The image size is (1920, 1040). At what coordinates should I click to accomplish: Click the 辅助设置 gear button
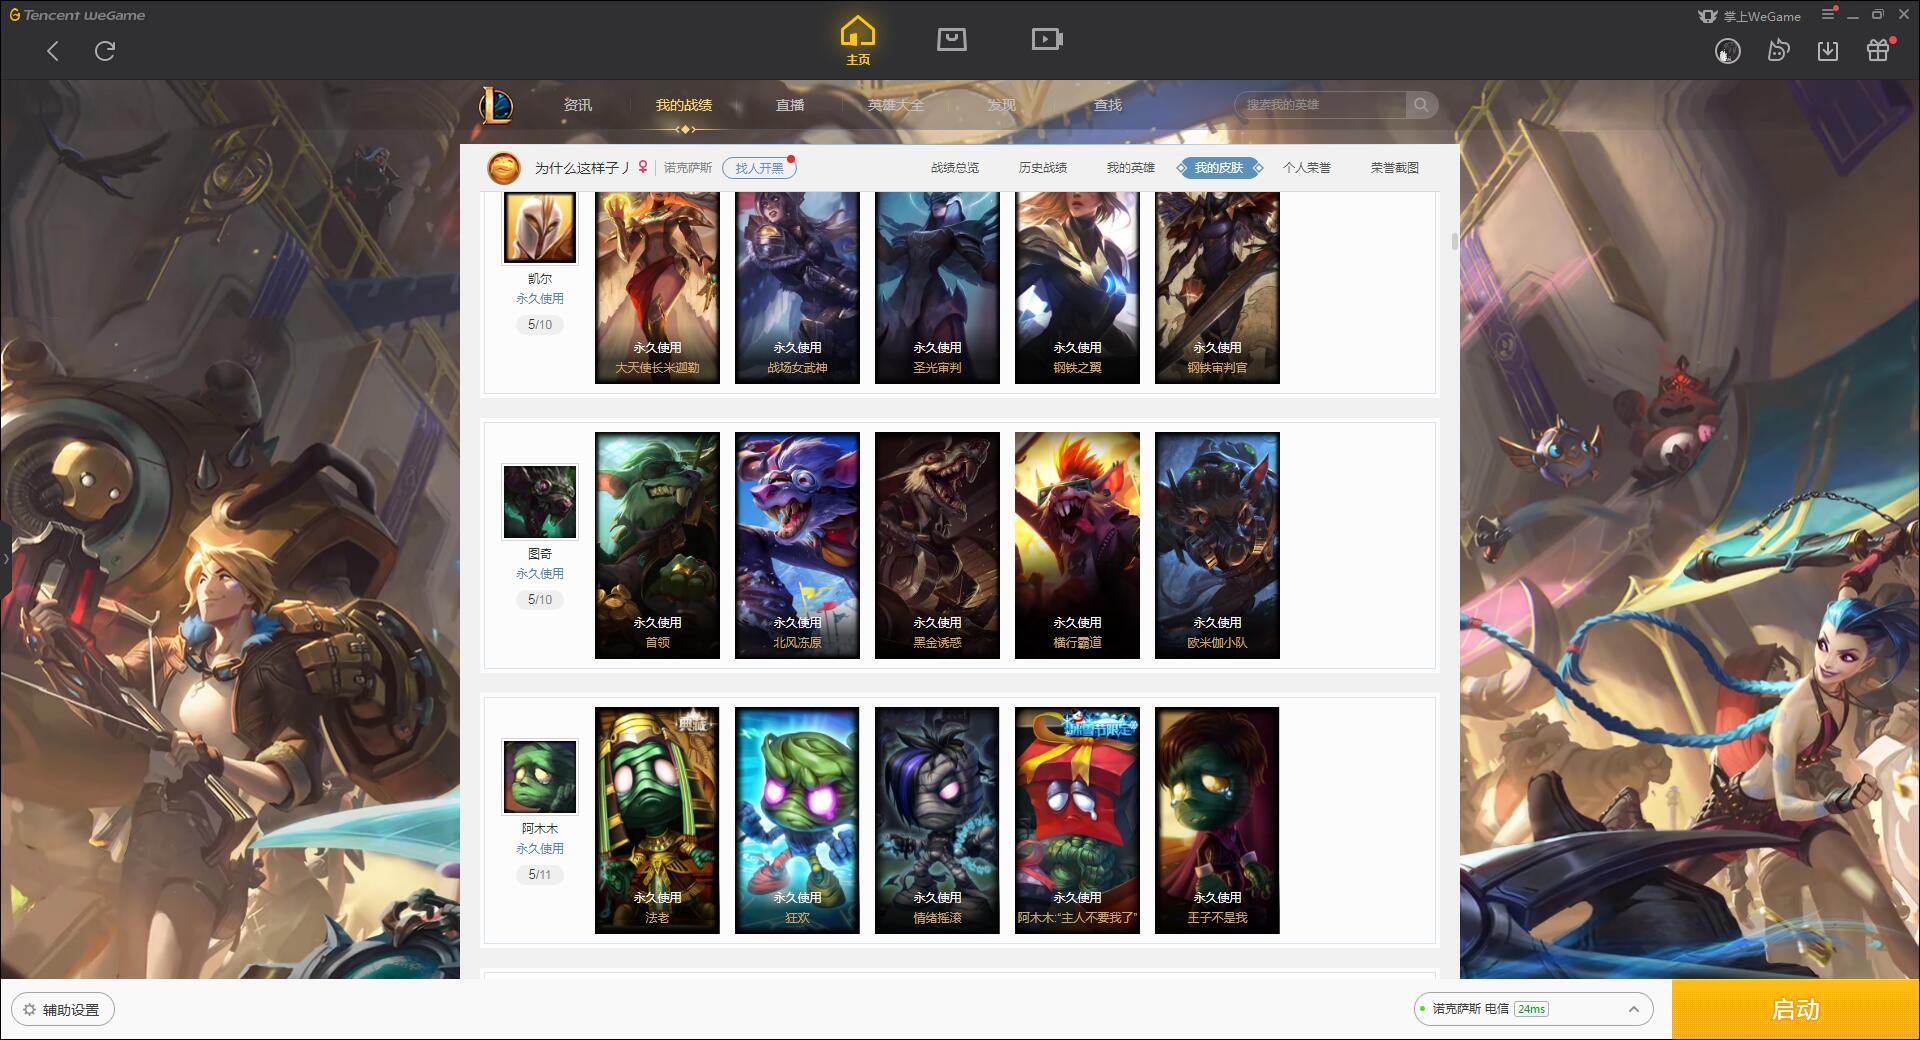[62, 1010]
